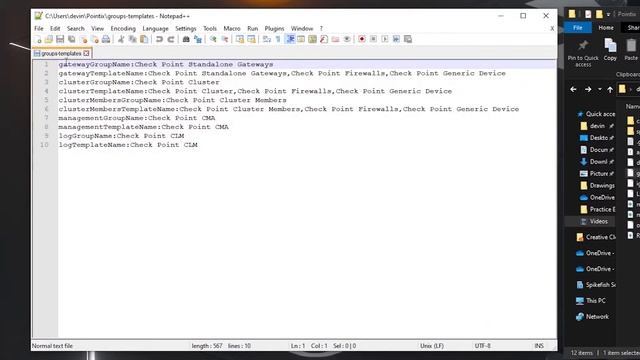The image size is (640, 360).
Task: Open the Language menu
Action: [x=155, y=29]
